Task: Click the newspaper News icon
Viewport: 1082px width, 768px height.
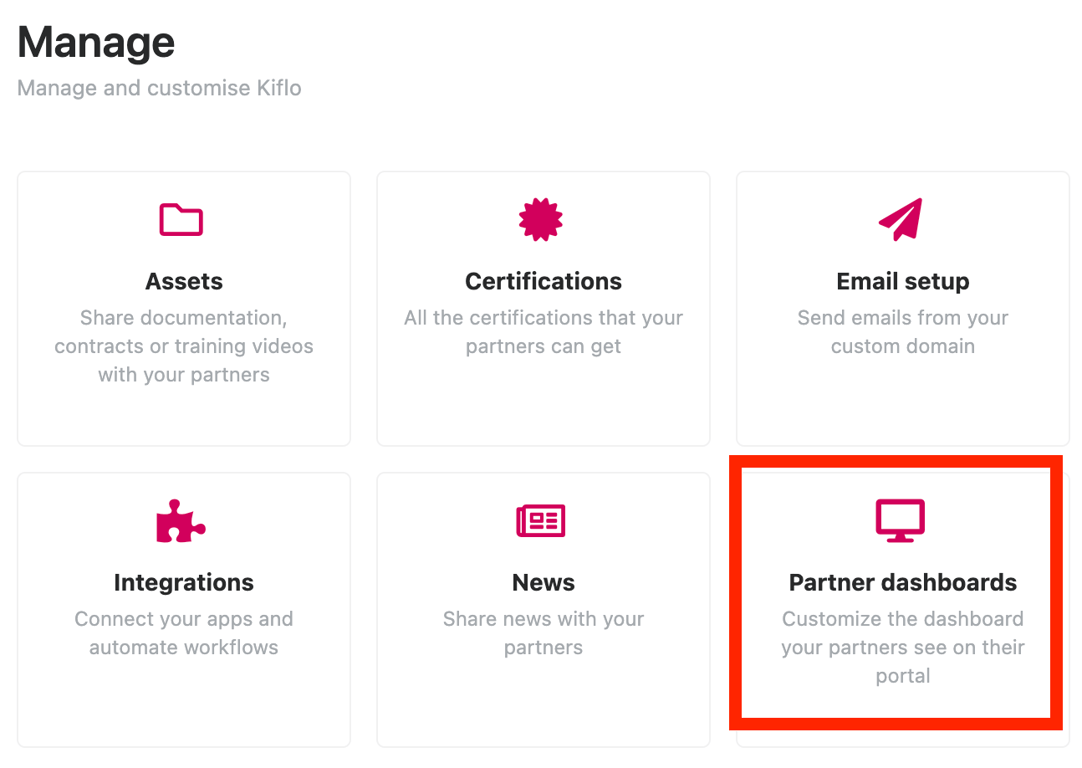Action: pyautogui.click(x=541, y=520)
